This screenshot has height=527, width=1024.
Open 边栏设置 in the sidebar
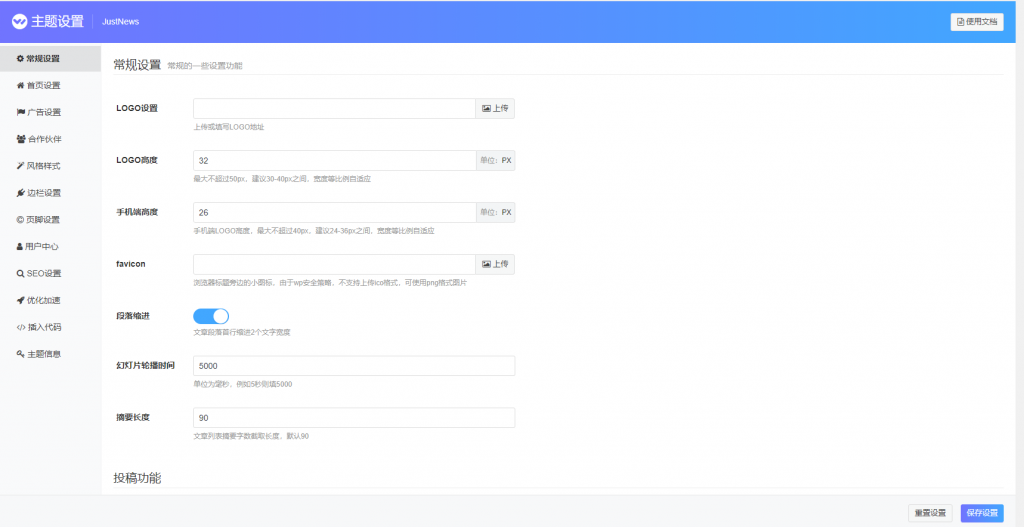click(x=50, y=193)
